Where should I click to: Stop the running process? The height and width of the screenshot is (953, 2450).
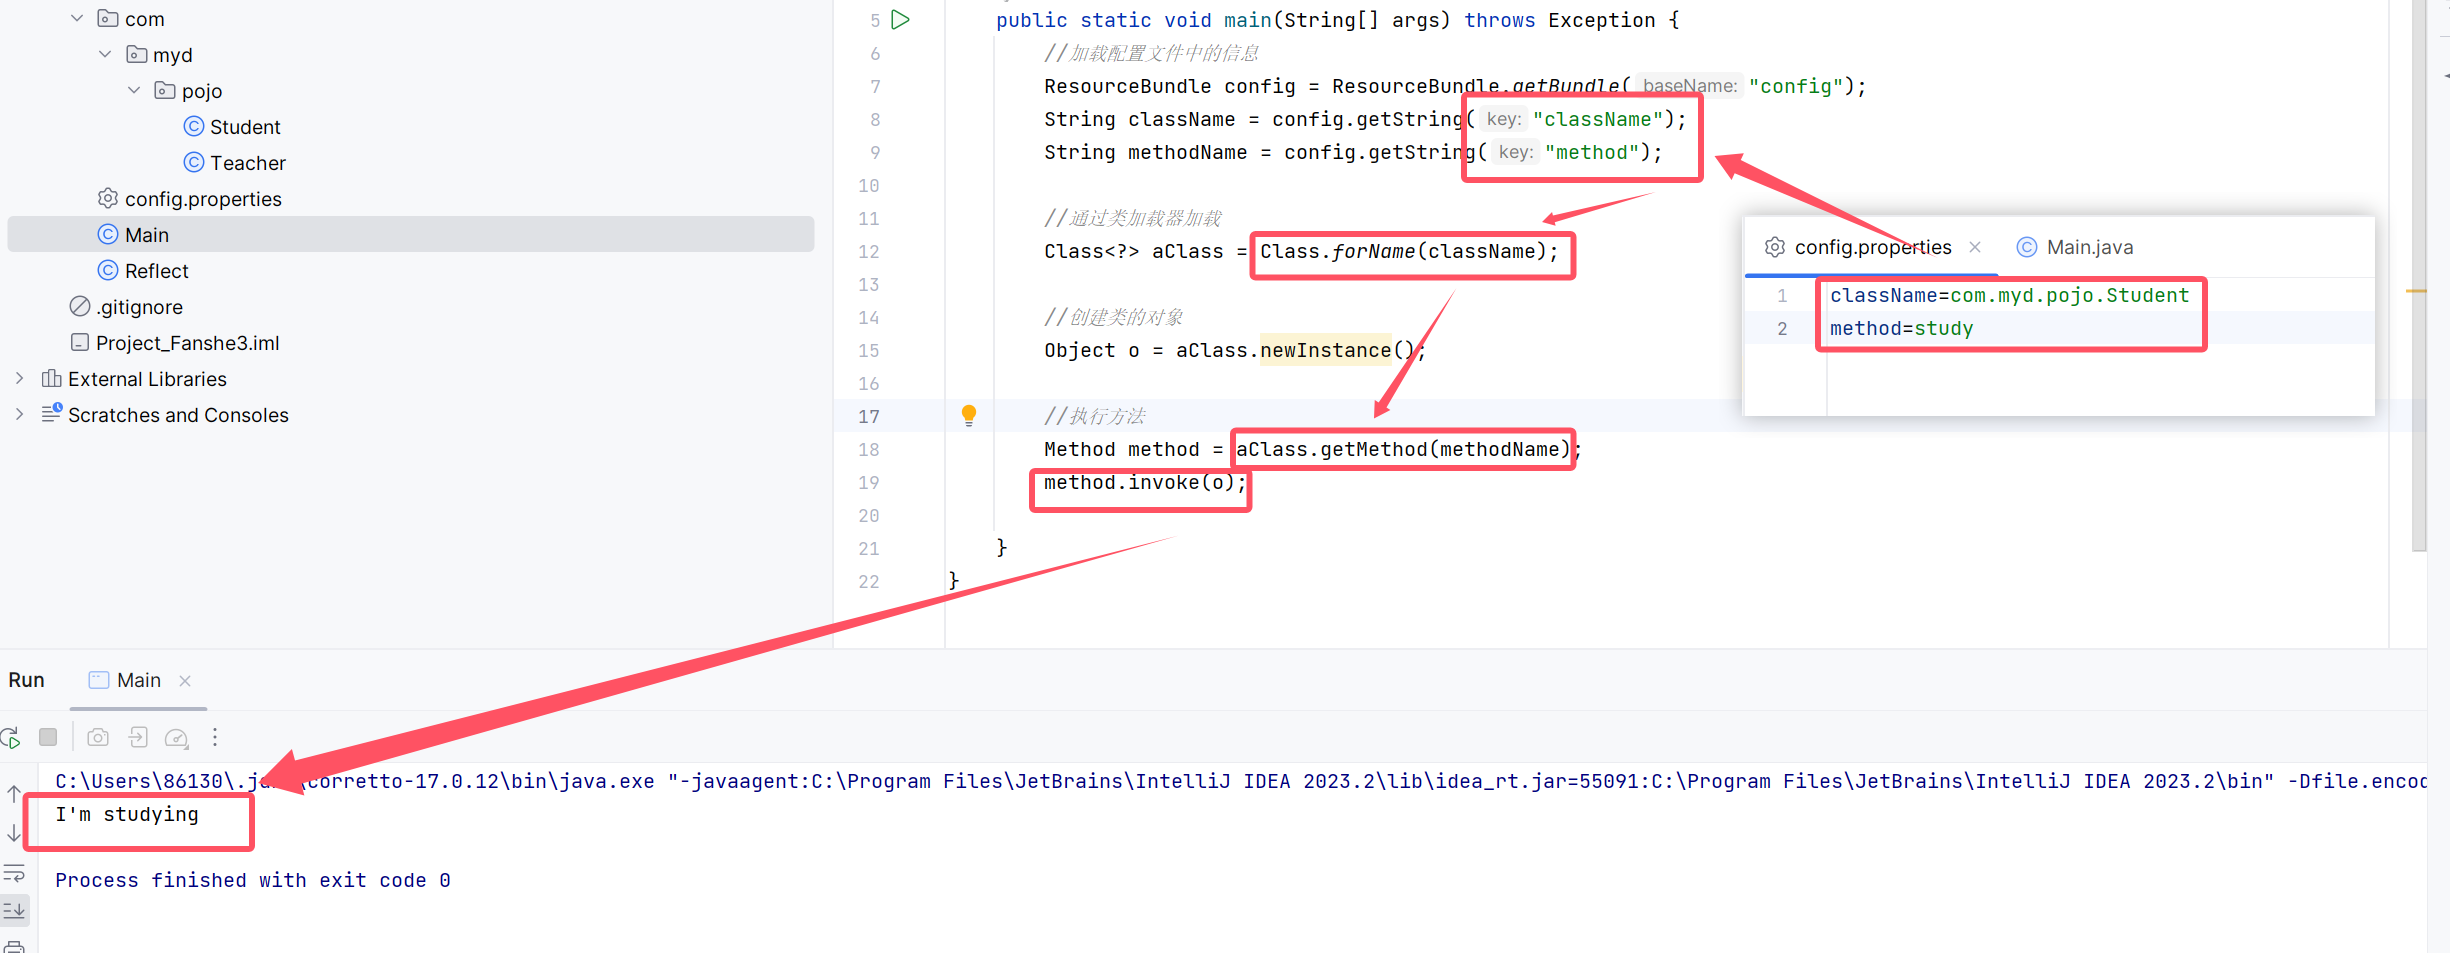[x=48, y=737]
